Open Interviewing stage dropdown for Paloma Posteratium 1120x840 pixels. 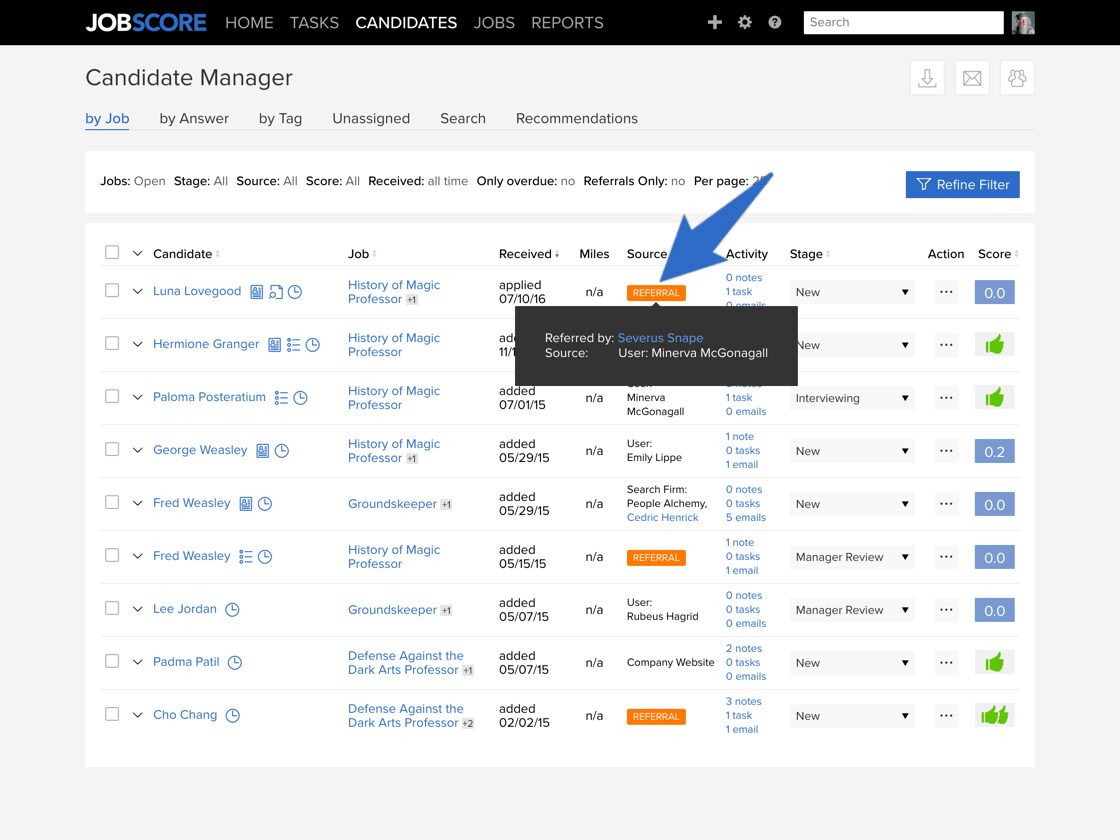coord(851,398)
